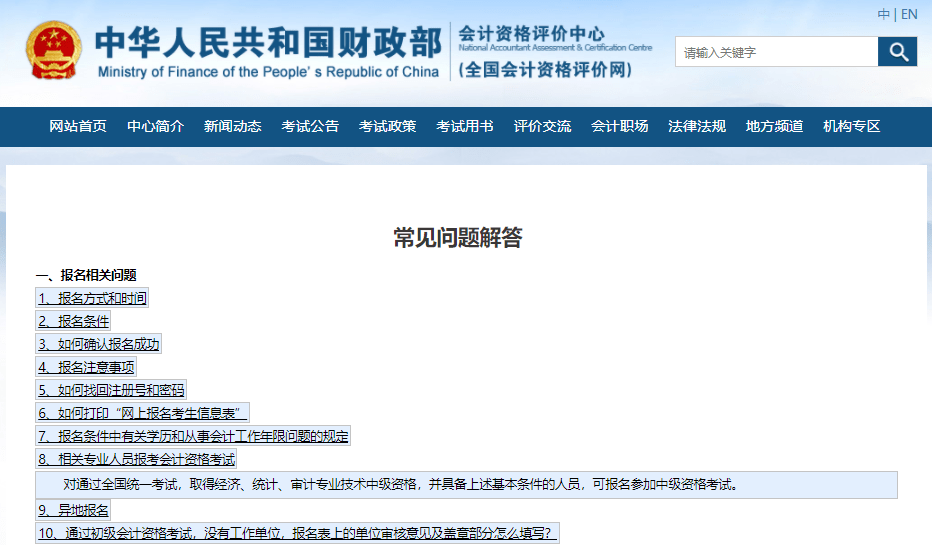Click the 会计资格评价中心 heading
Screen dimensions: 932x545
531,33
